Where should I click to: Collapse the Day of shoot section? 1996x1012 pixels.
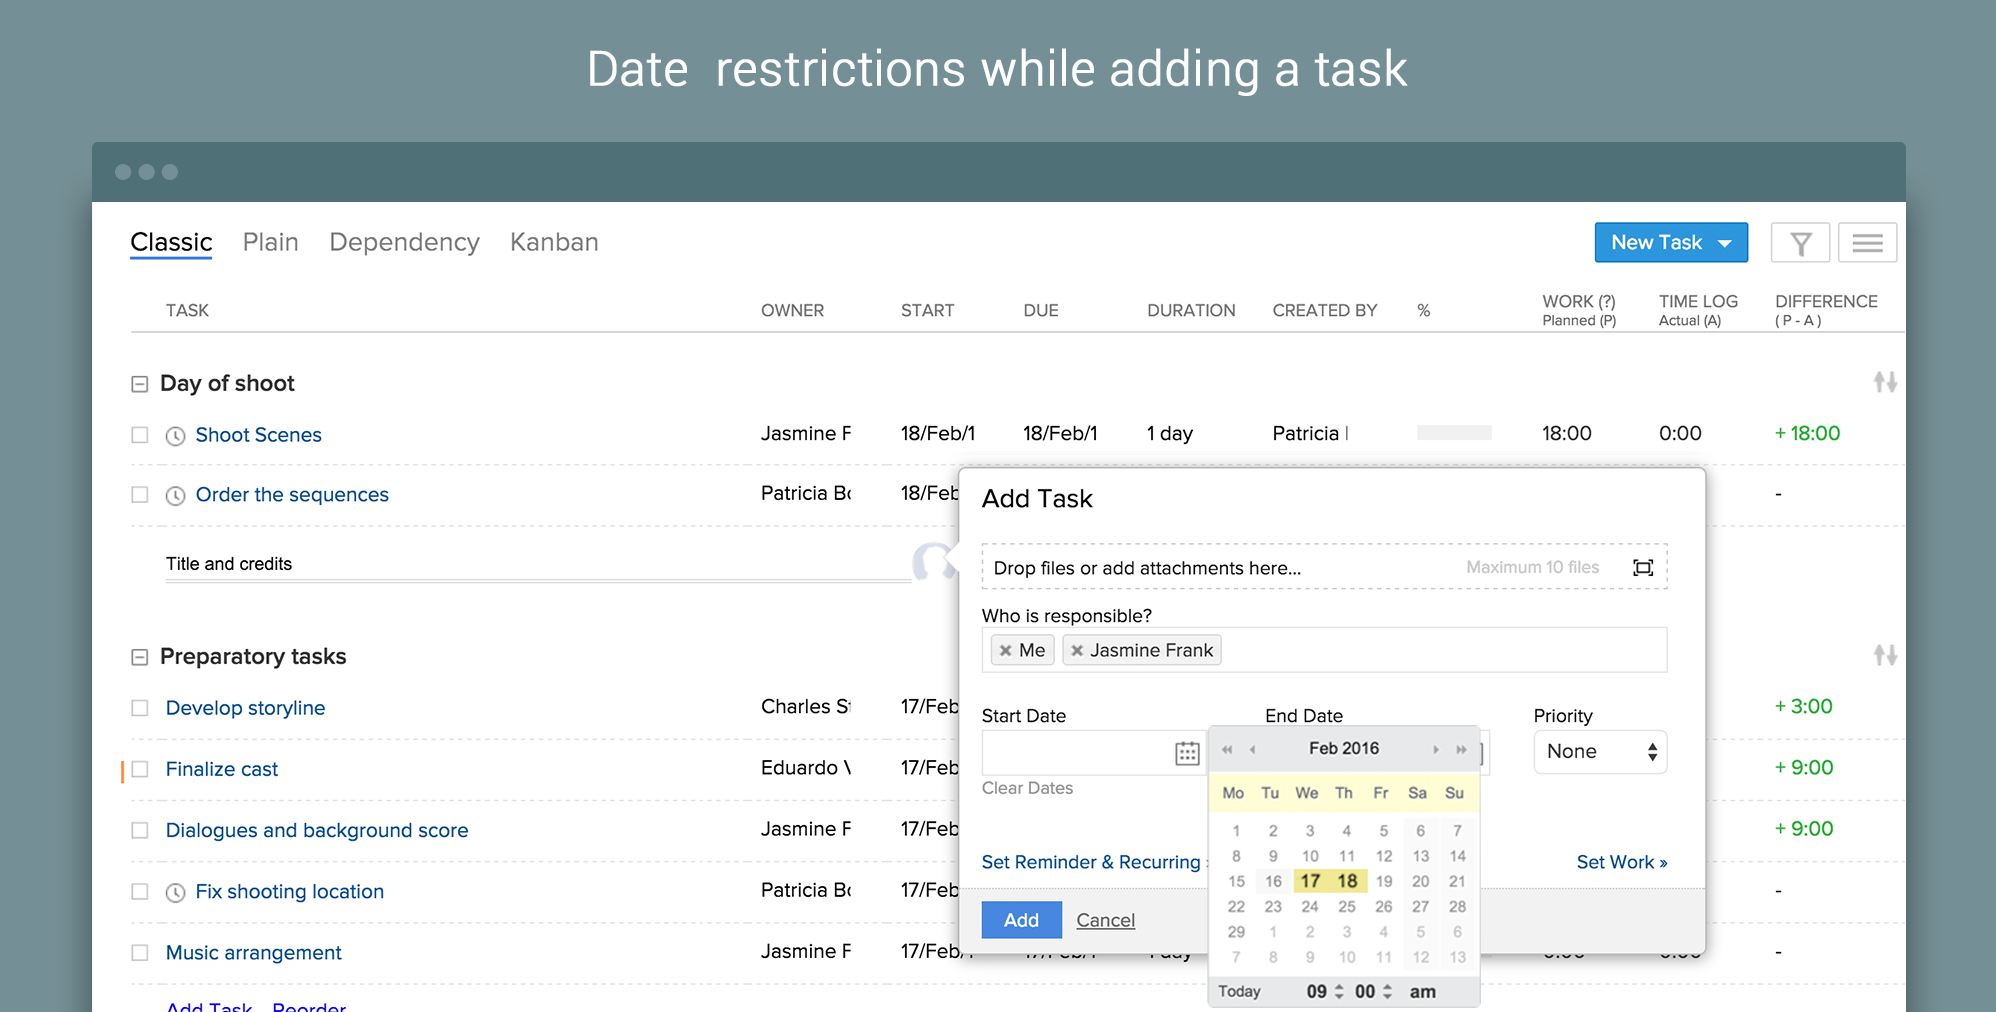[x=140, y=384]
